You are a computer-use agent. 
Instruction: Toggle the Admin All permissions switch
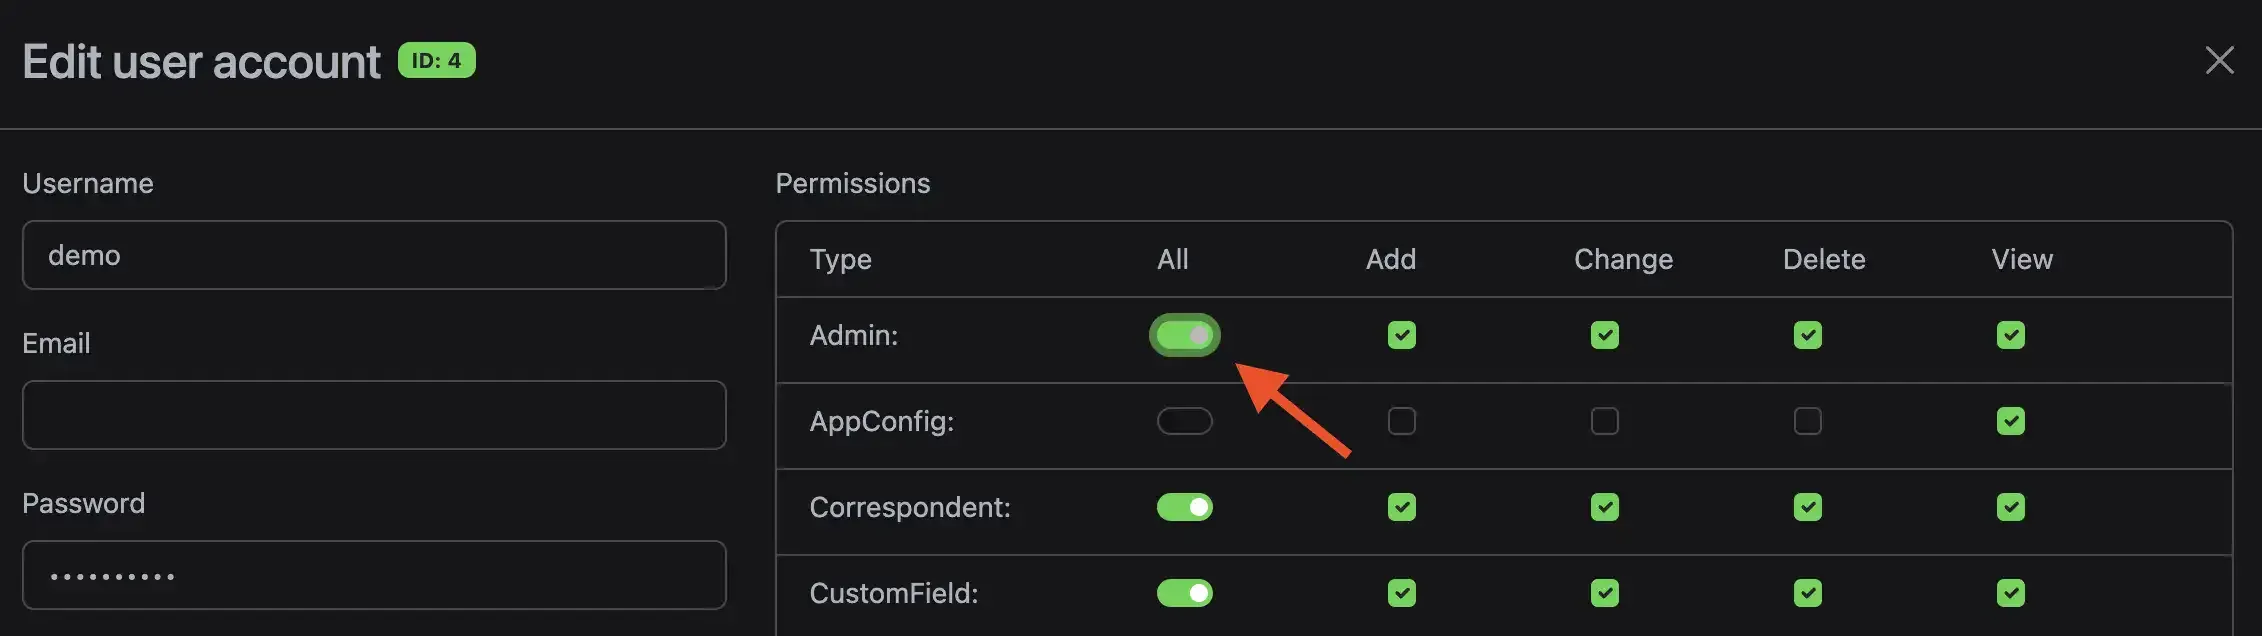click(x=1185, y=335)
